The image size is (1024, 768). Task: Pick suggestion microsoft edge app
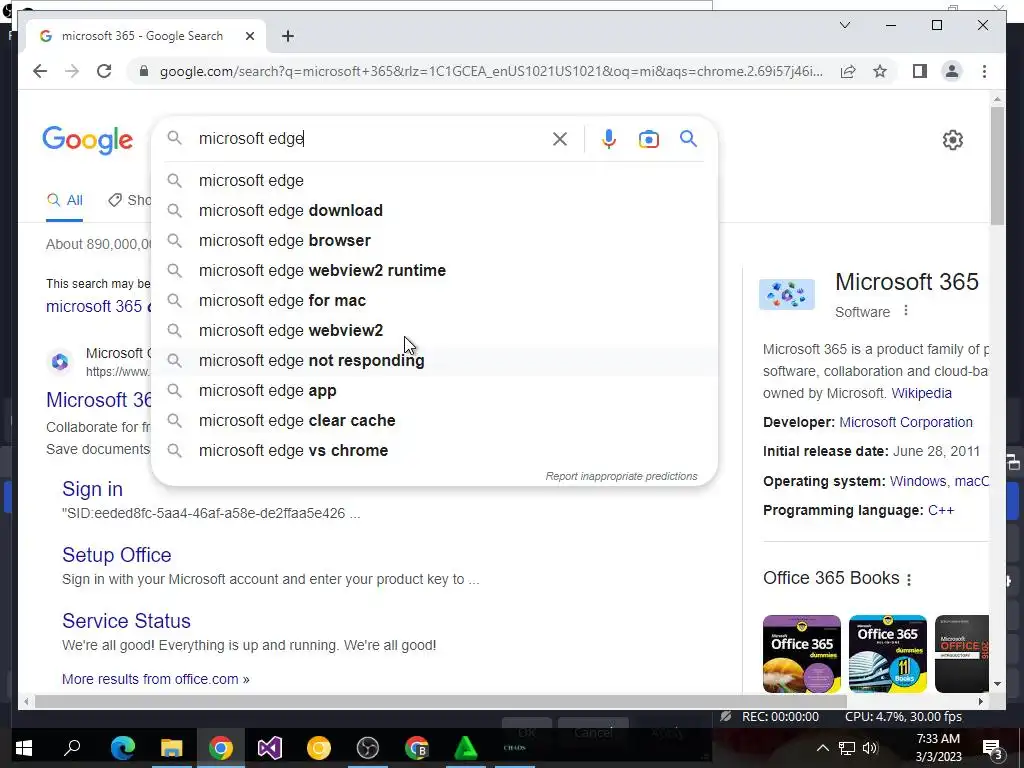click(x=434, y=391)
